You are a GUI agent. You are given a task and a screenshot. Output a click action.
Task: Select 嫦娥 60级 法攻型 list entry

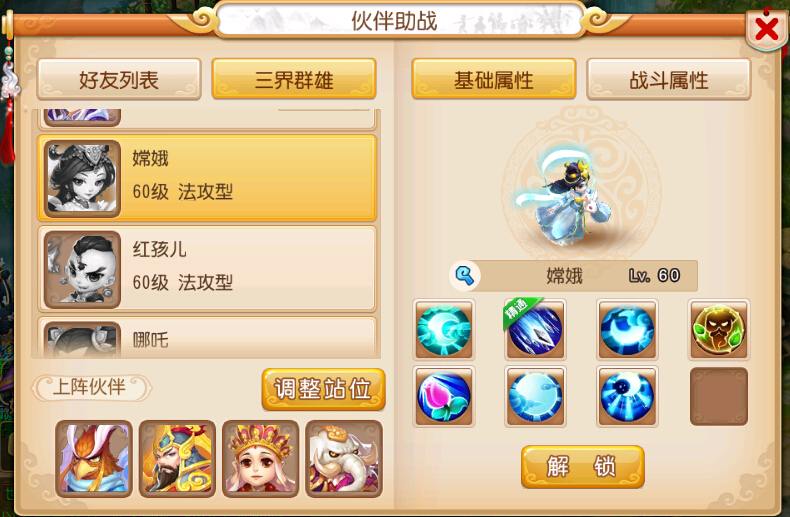click(207, 178)
